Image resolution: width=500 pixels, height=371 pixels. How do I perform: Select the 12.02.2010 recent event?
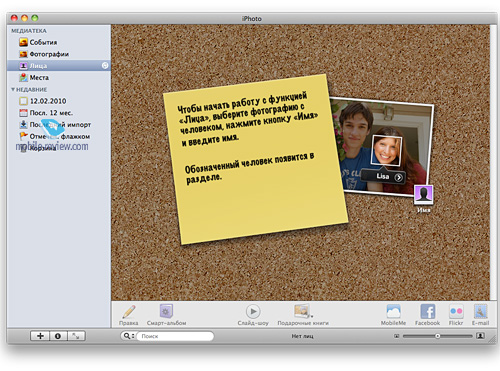click(x=43, y=101)
